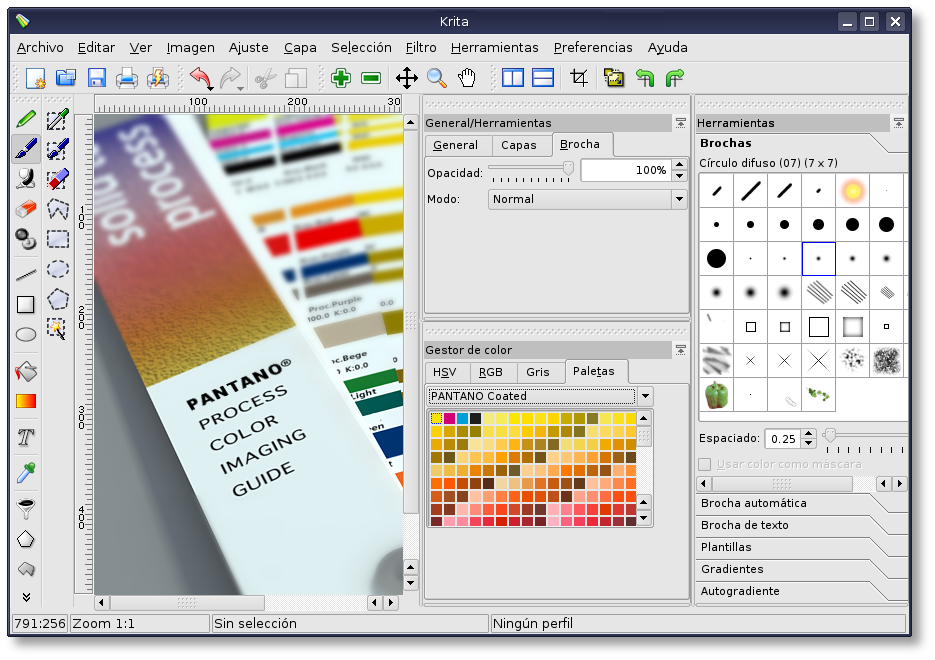The height and width of the screenshot is (660, 935).
Task: Open the Filtro menu
Action: pos(421,48)
